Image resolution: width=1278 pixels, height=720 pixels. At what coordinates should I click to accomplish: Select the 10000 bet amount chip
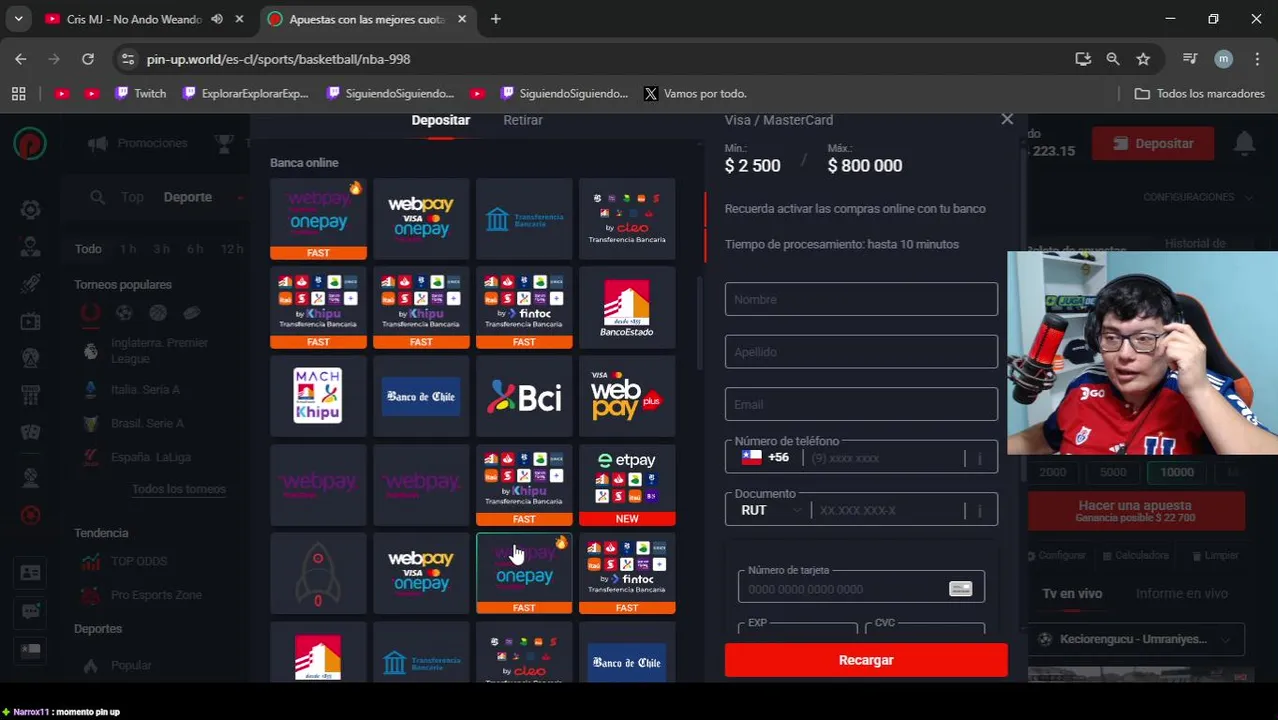(1177, 472)
